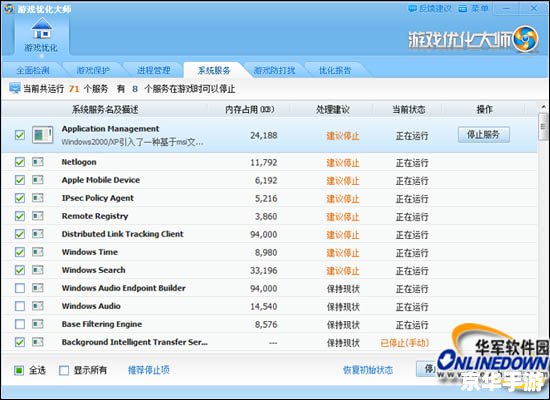This screenshot has height=400, width=550.
Task: Click the monitor icon beside 当前共运行
Action: coord(15,88)
